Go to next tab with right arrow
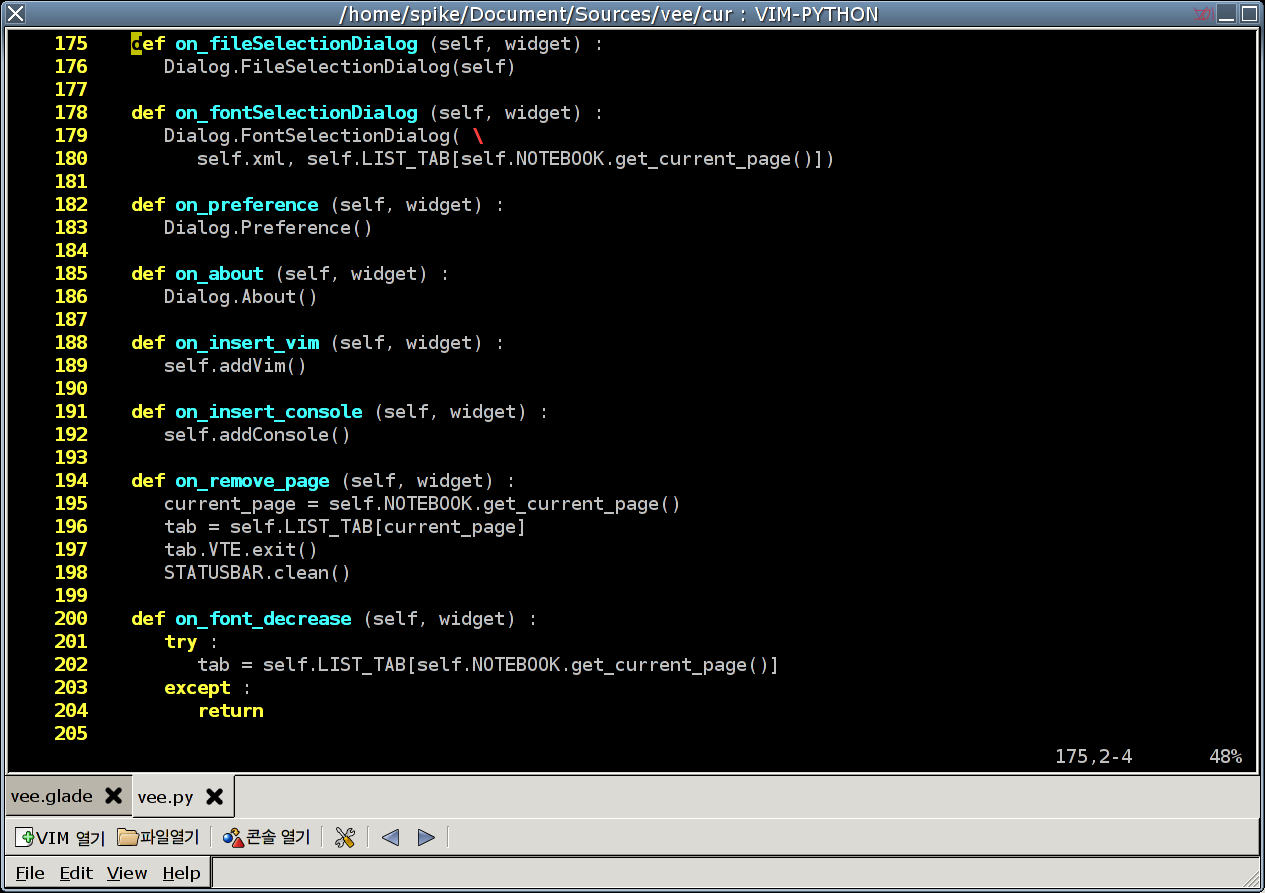1265x893 pixels. pyautogui.click(x=426, y=837)
